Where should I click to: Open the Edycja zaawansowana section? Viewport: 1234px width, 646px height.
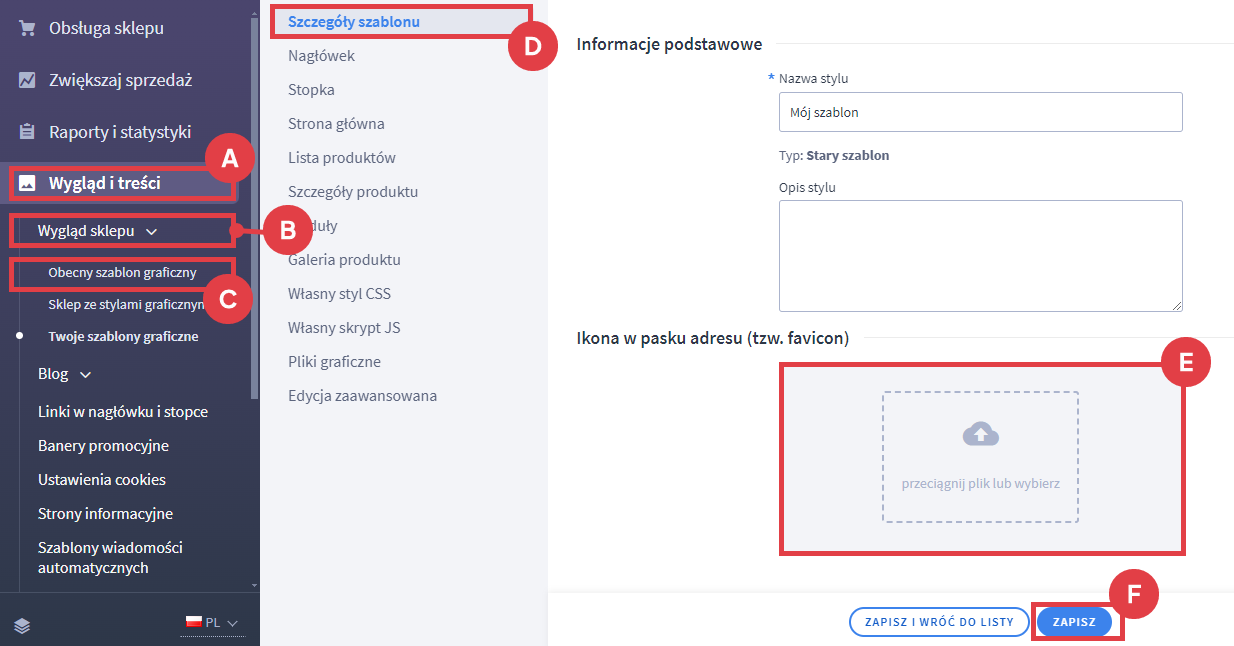click(362, 396)
